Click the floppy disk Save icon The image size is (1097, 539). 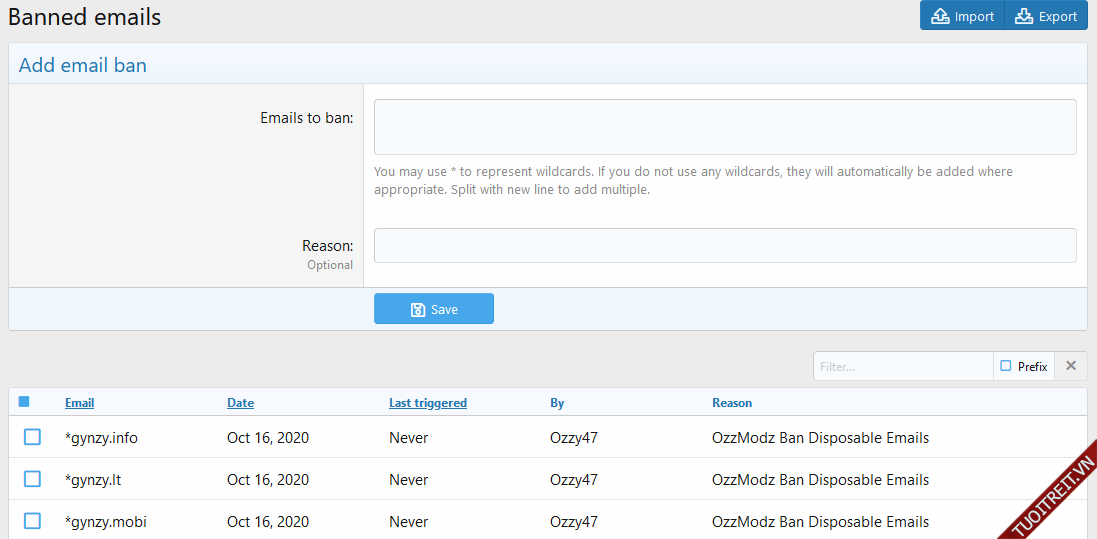(x=418, y=310)
